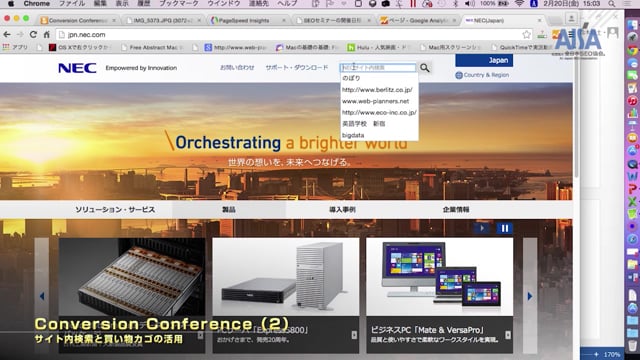Click the page vertical scrollbar
640x360 pixels.
[576, 122]
